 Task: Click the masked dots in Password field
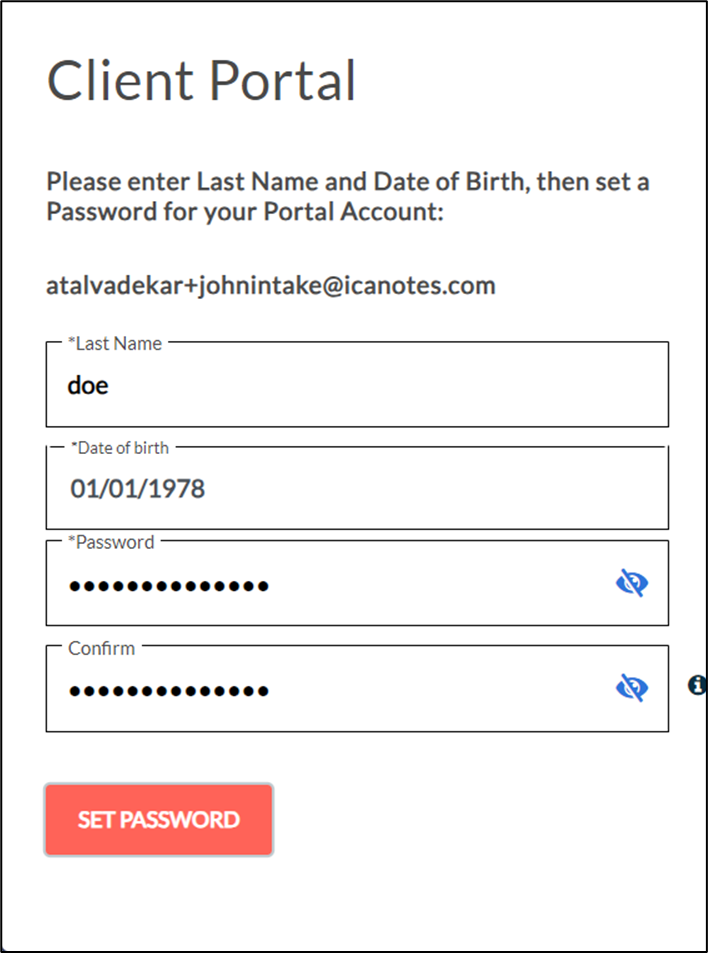[168, 586]
